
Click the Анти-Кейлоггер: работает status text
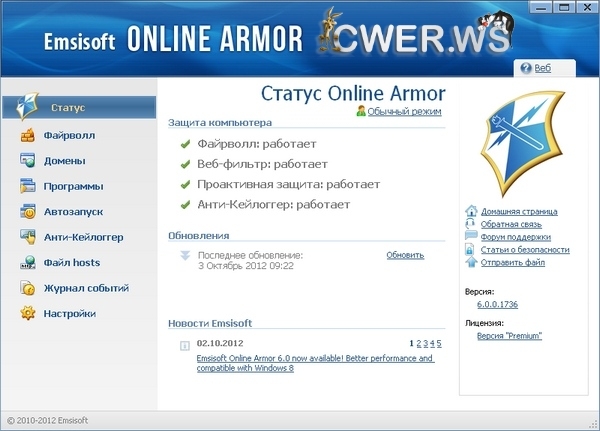(274, 205)
